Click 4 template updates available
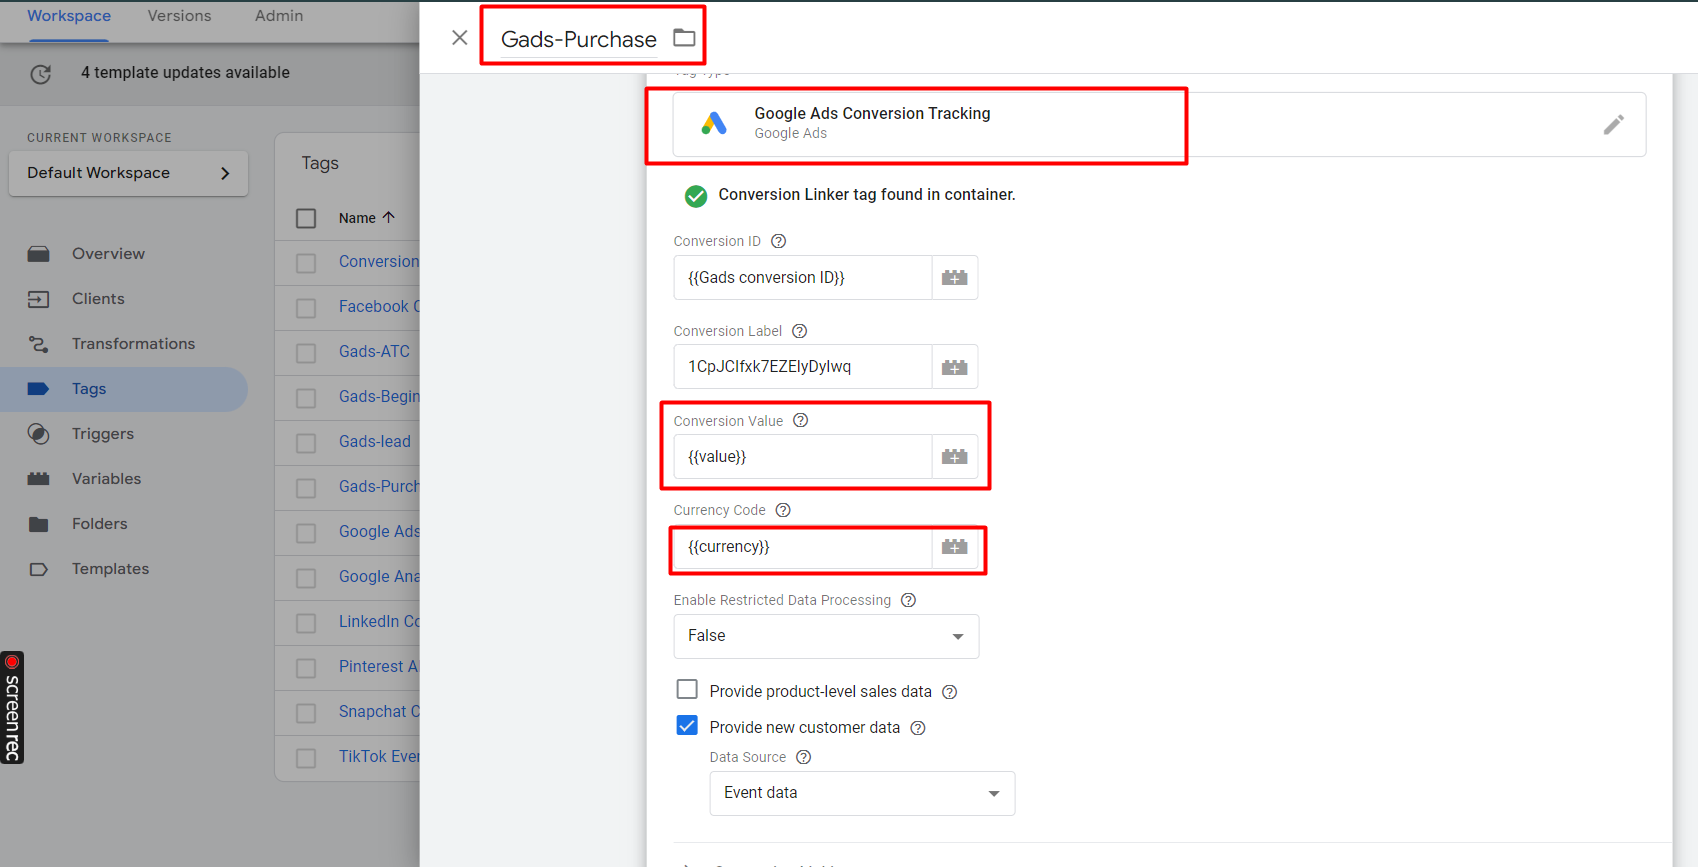1698x867 pixels. pos(185,73)
